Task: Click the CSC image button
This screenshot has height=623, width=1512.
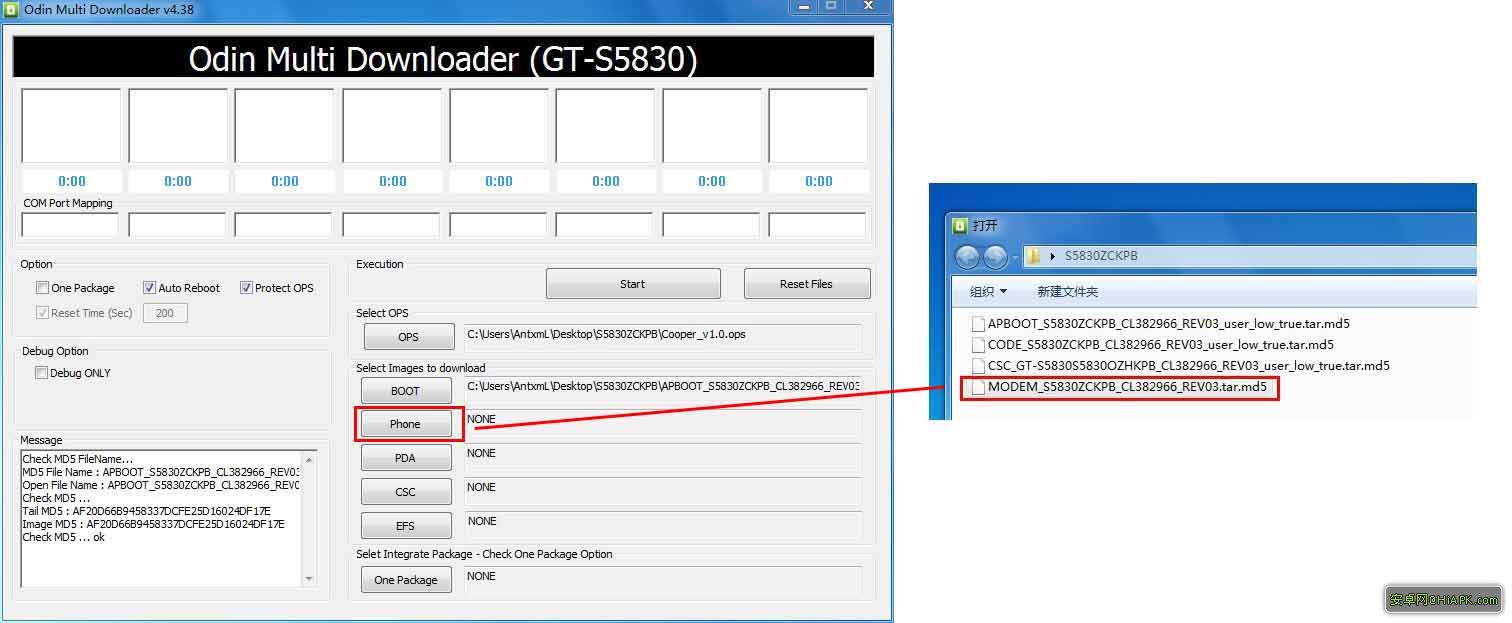Action: coord(406,492)
